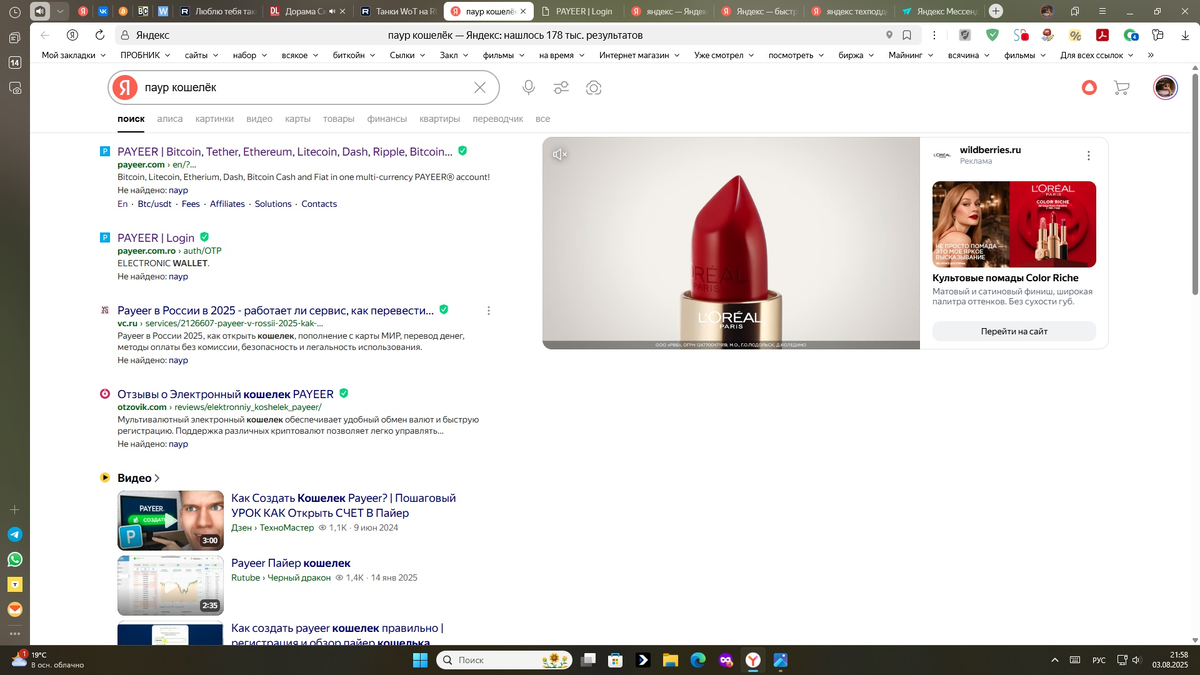Viewport: 1200px width, 675px height.
Task: Clear the search query with X
Action: (480, 88)
